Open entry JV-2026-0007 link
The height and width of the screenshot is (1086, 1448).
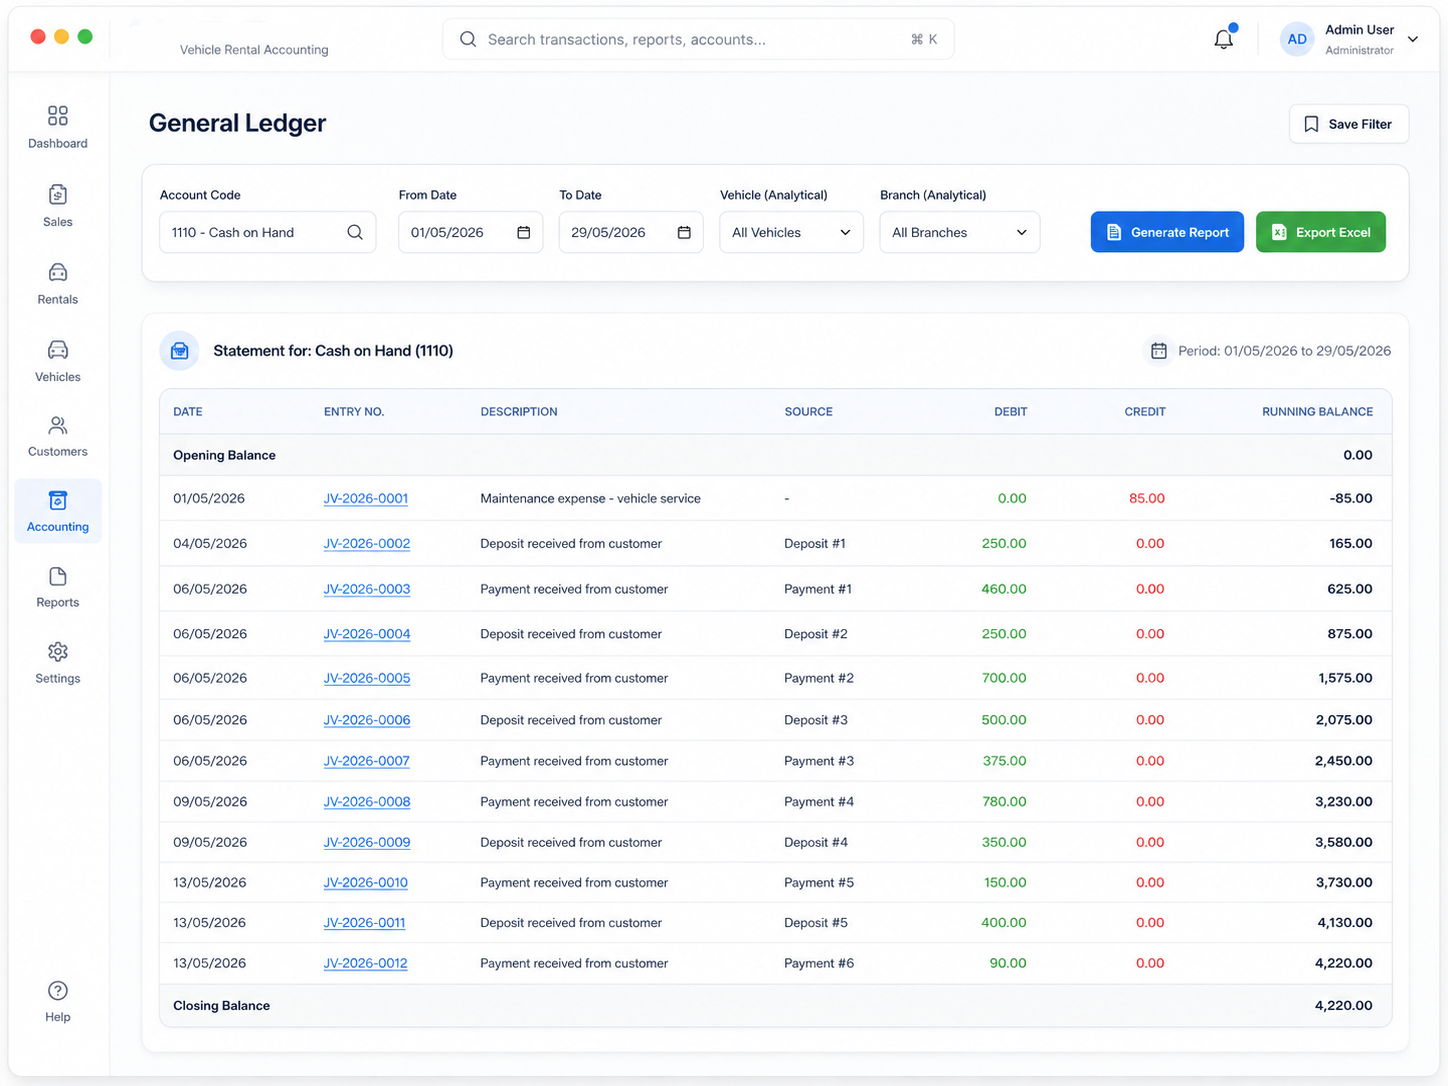pyautogui.click(x=367, y=761)
